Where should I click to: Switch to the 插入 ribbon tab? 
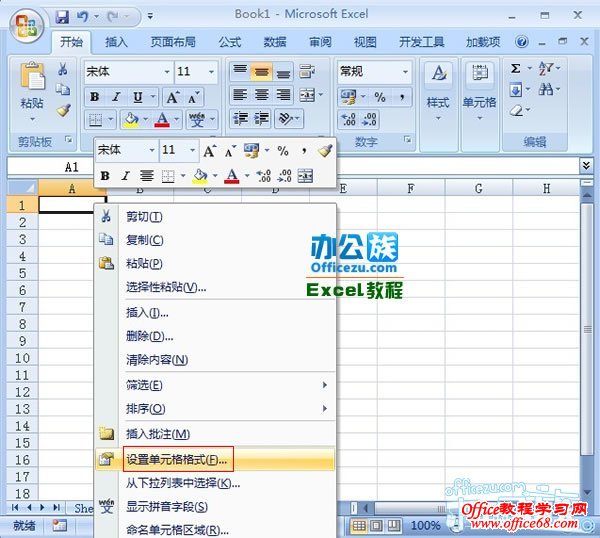pos(116,42)
